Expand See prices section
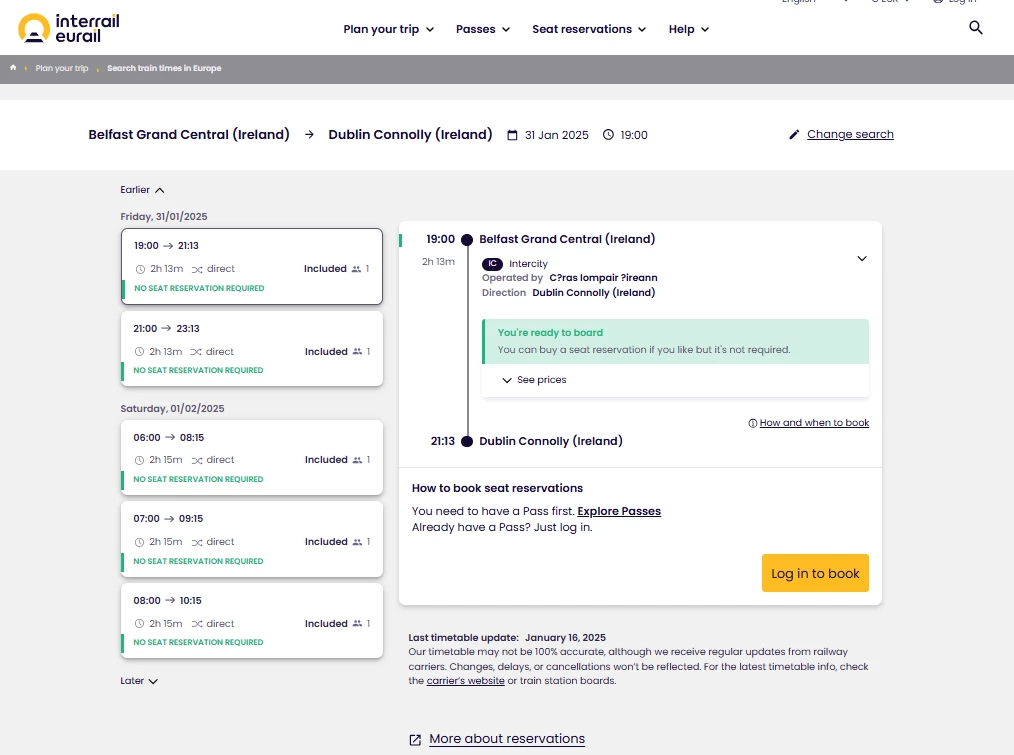 pyautogui.click(x=534, y=380)
